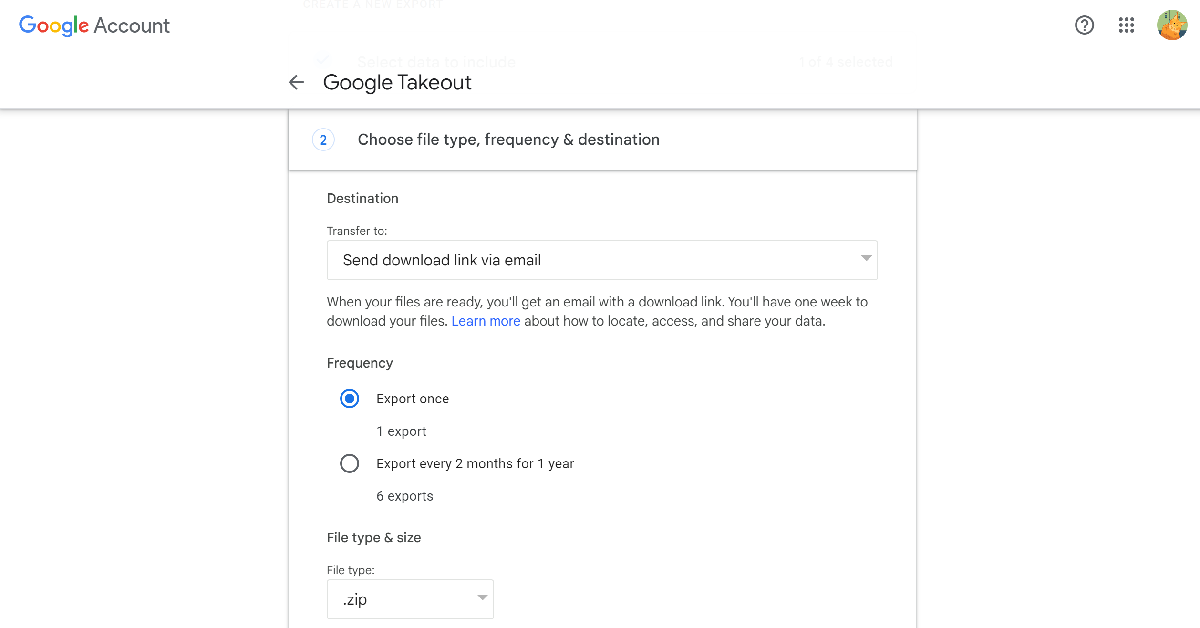Click the back arrow beside Google Takeout
Viewport: 1200px width, 628px height.
(x=296, y=83)
